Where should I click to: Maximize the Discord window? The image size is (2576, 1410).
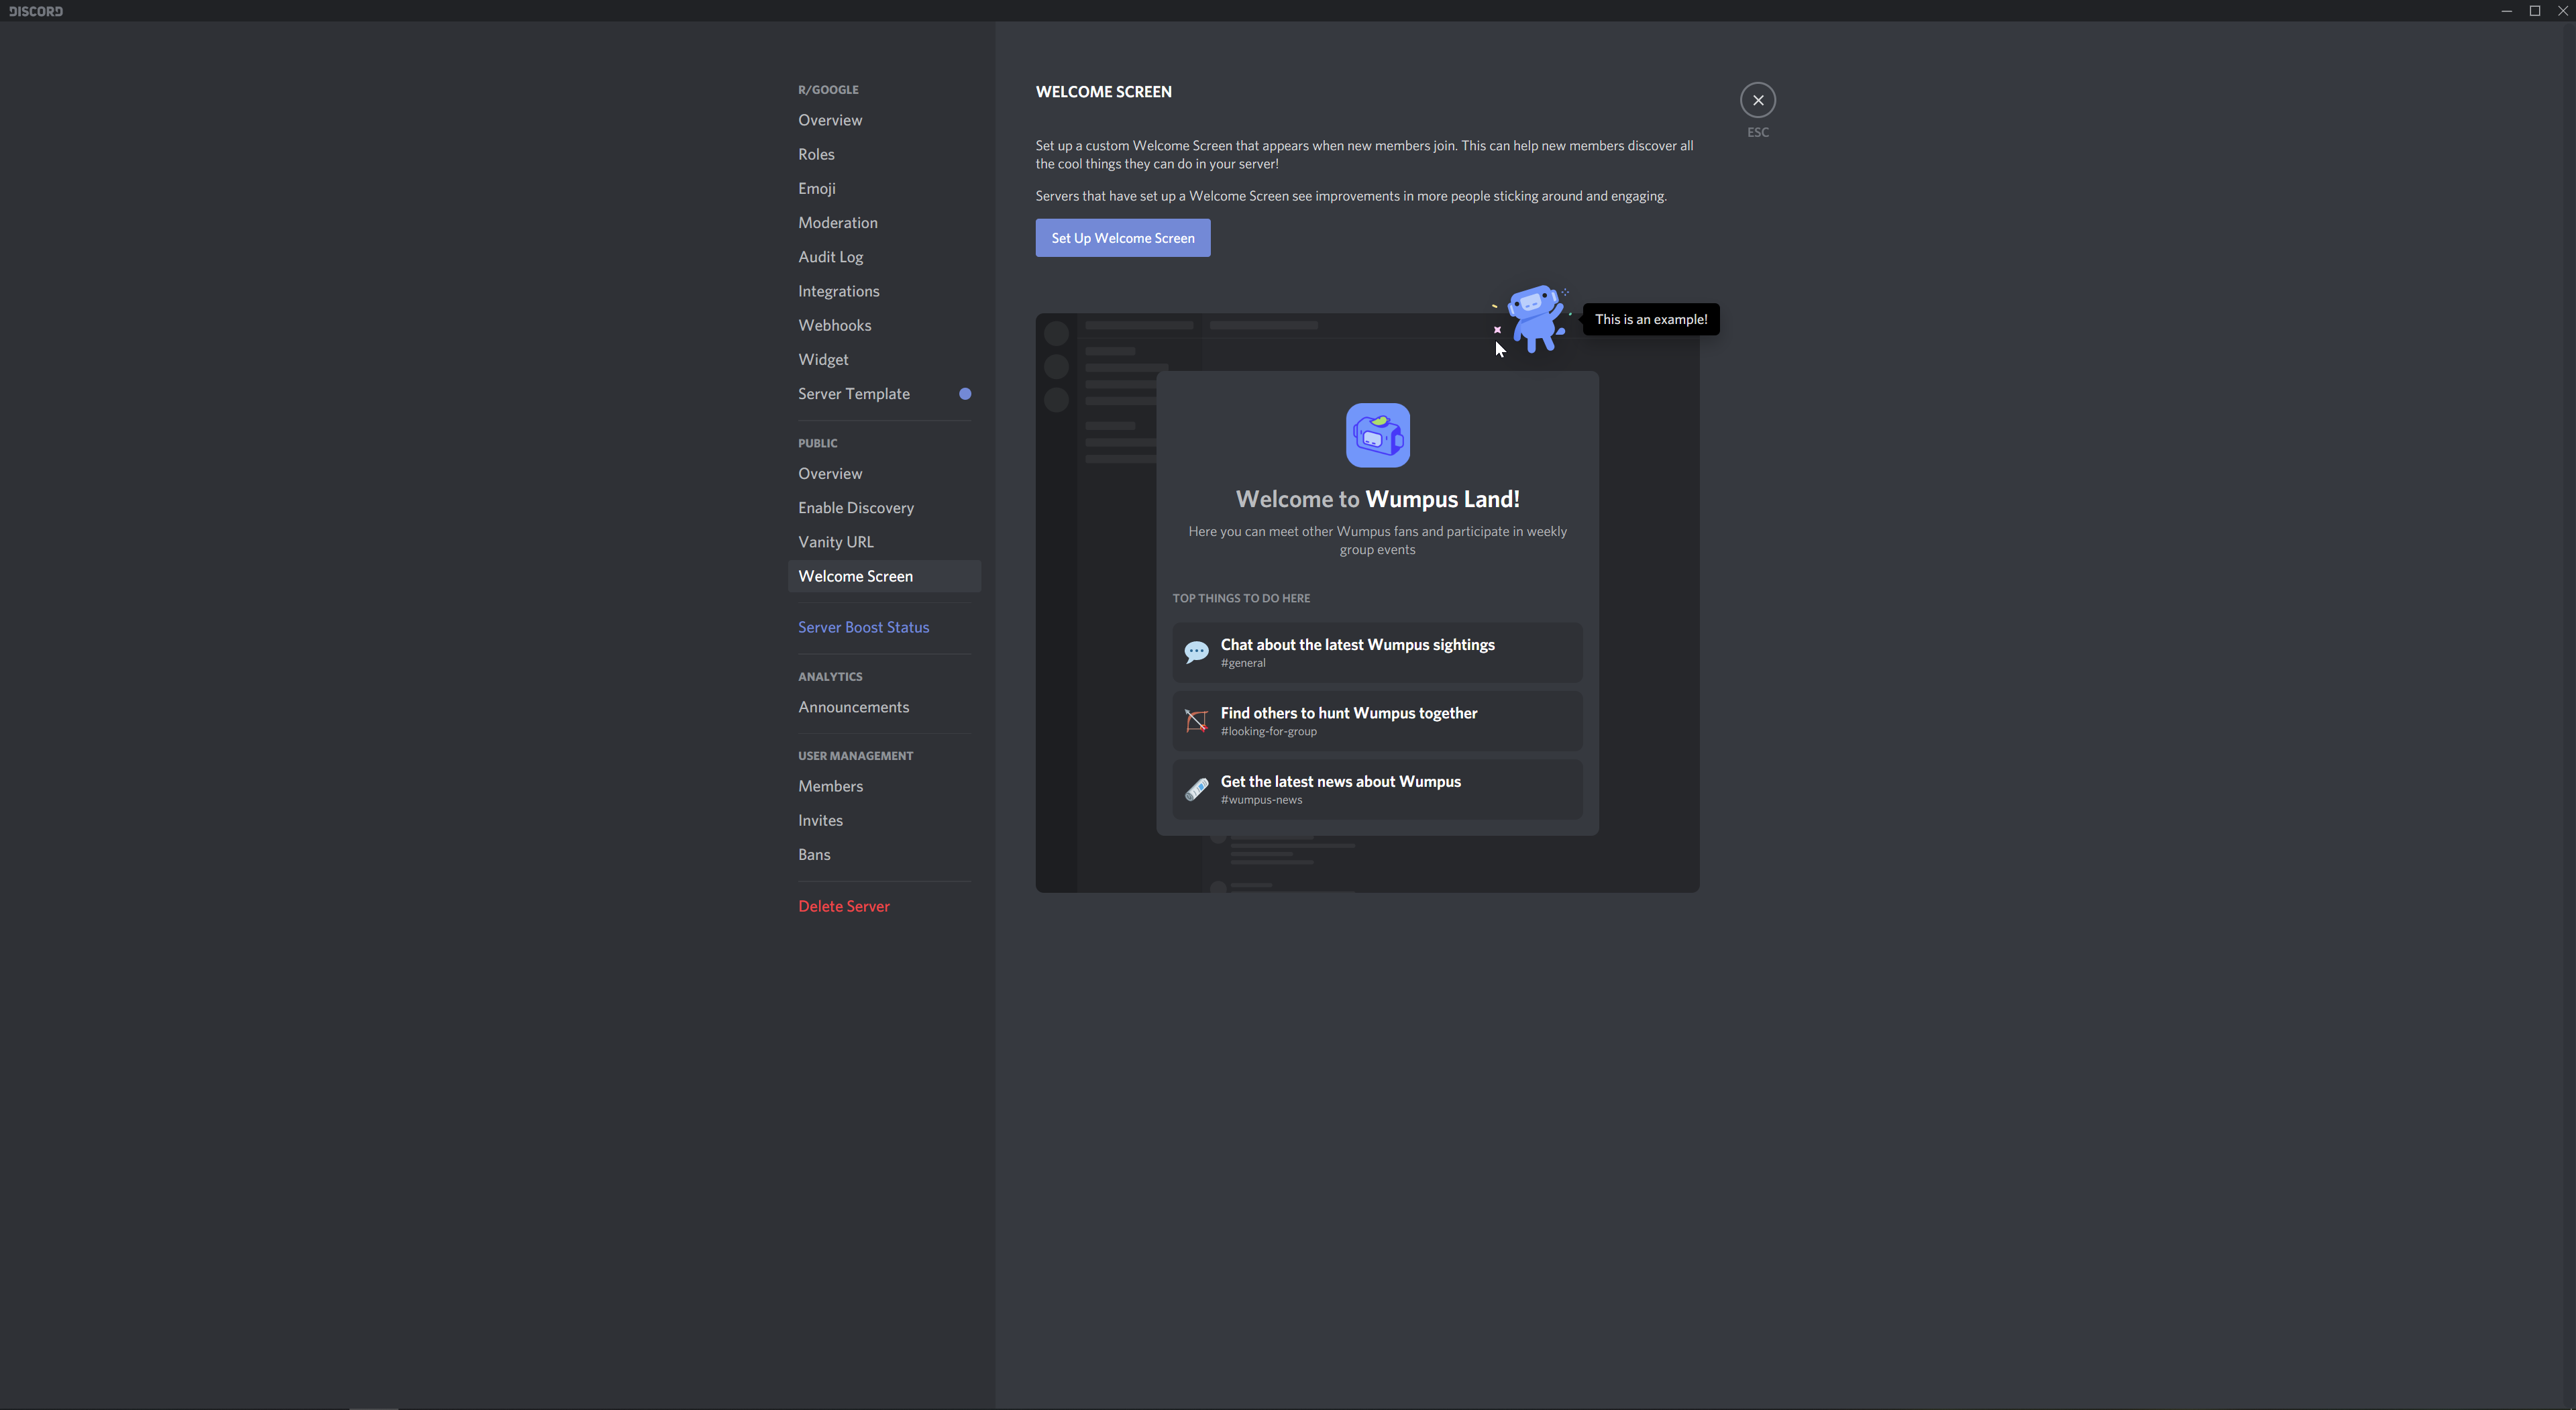pos(2534,11)
